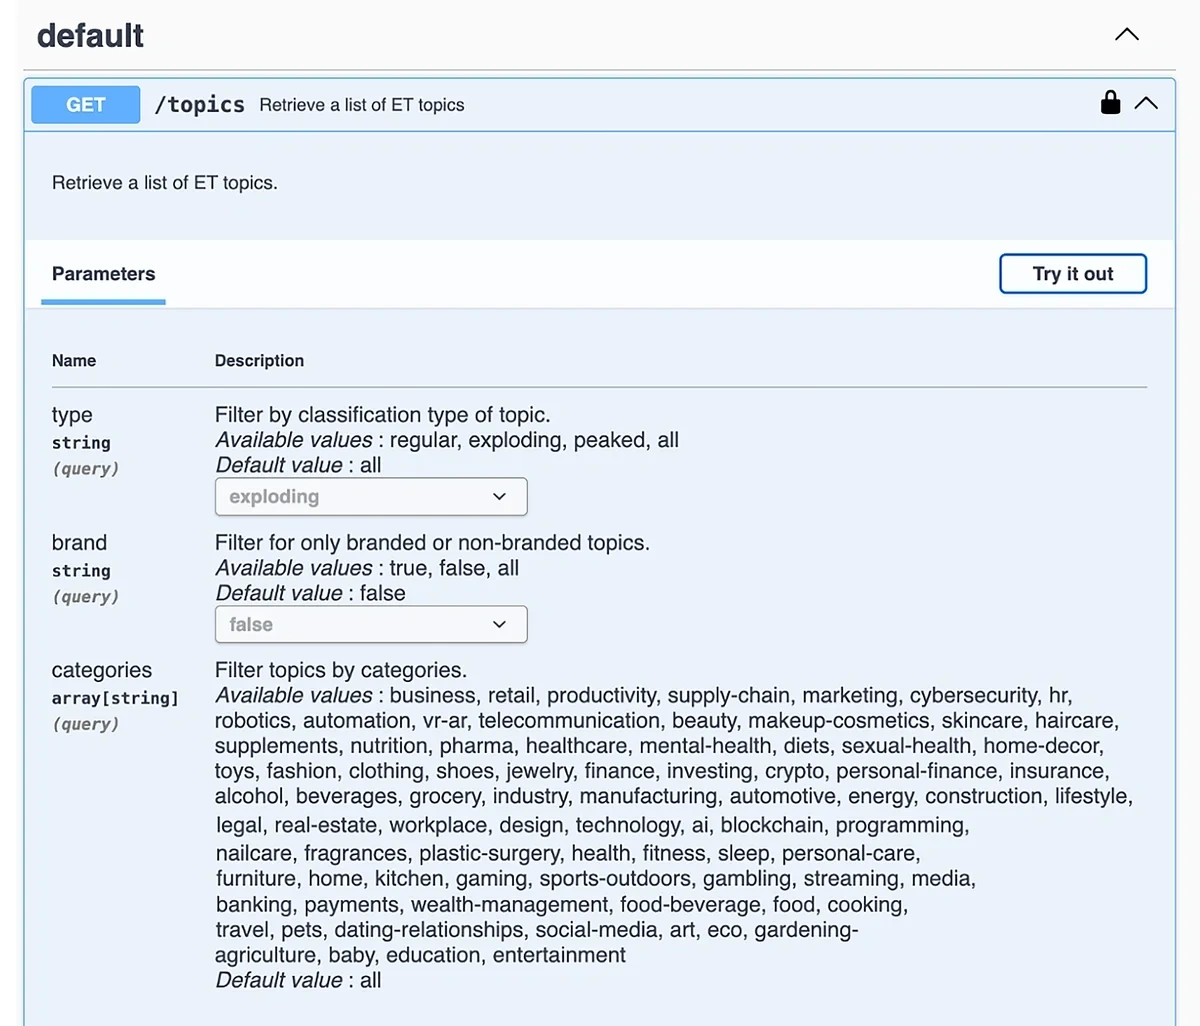The height and width of the screenshot is (1026, 1200).
Task: Click the endpoint summary text Retrieve a list
Action: point(361,104)
